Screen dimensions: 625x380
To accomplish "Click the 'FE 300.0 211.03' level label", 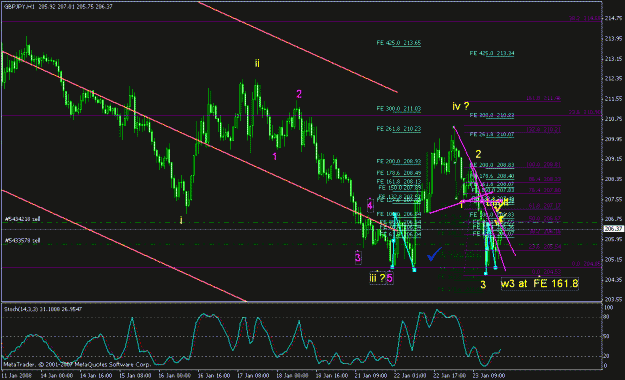I will [x=399, y=108].
